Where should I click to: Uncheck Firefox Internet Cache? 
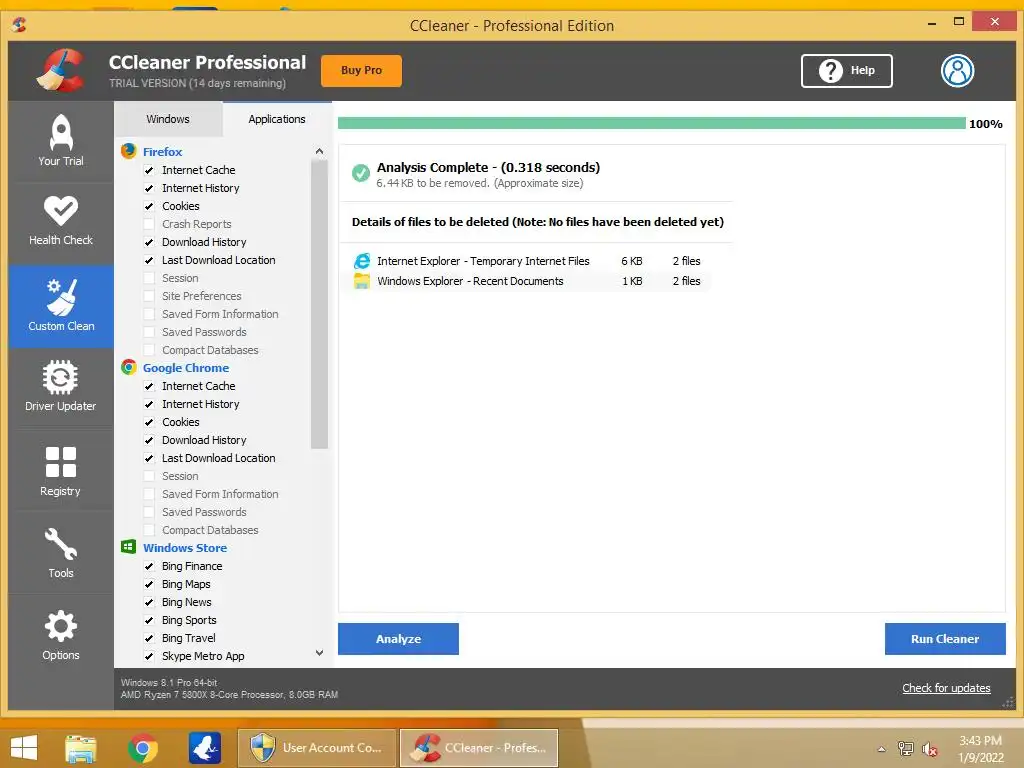(149, 170)
